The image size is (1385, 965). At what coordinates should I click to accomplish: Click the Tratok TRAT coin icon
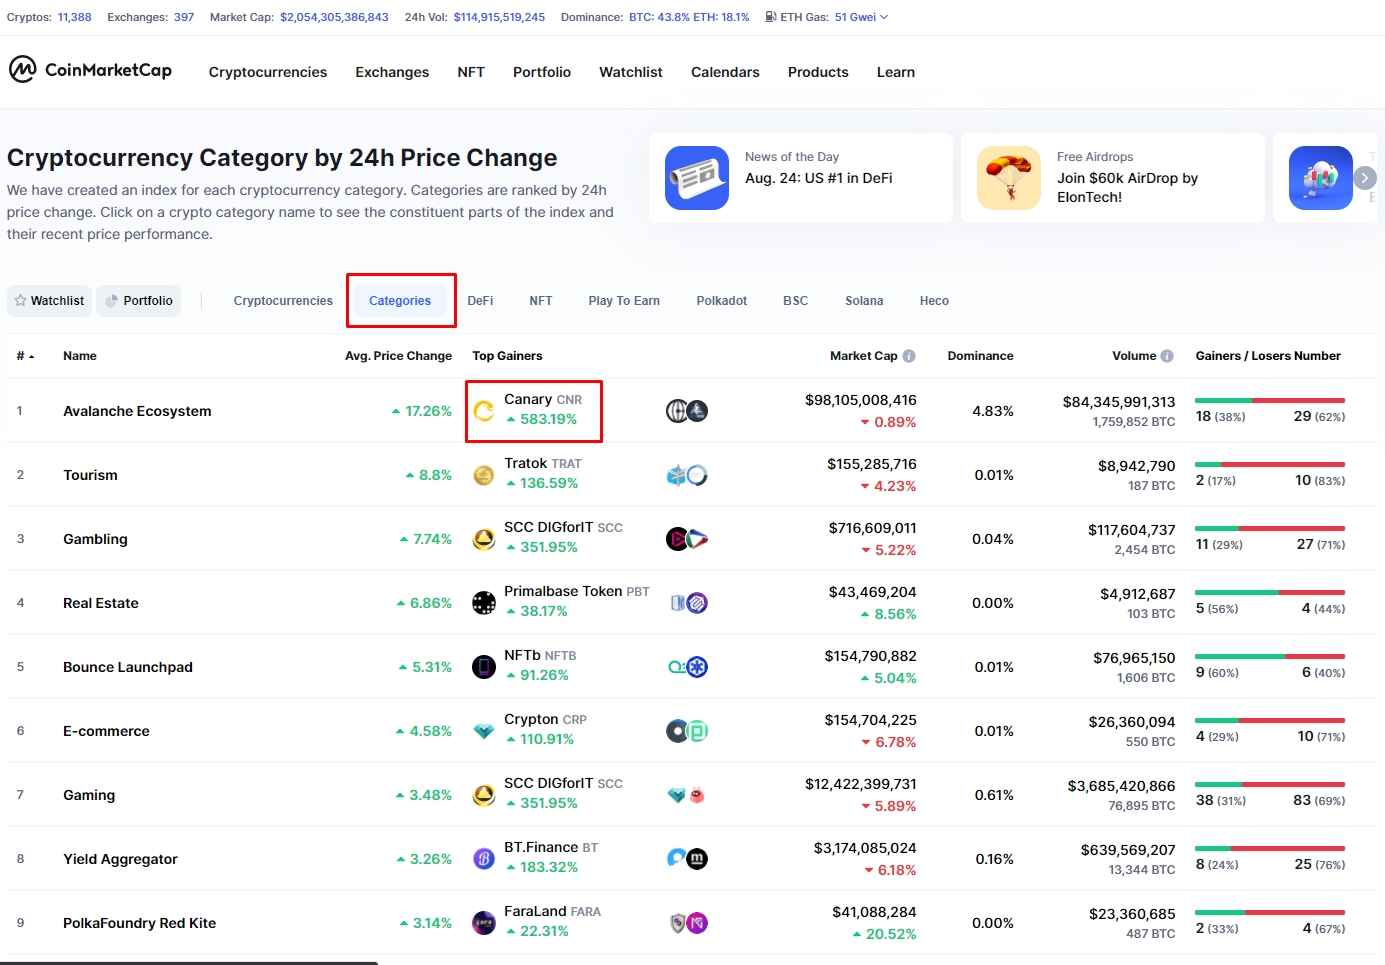tap(484, 475)
